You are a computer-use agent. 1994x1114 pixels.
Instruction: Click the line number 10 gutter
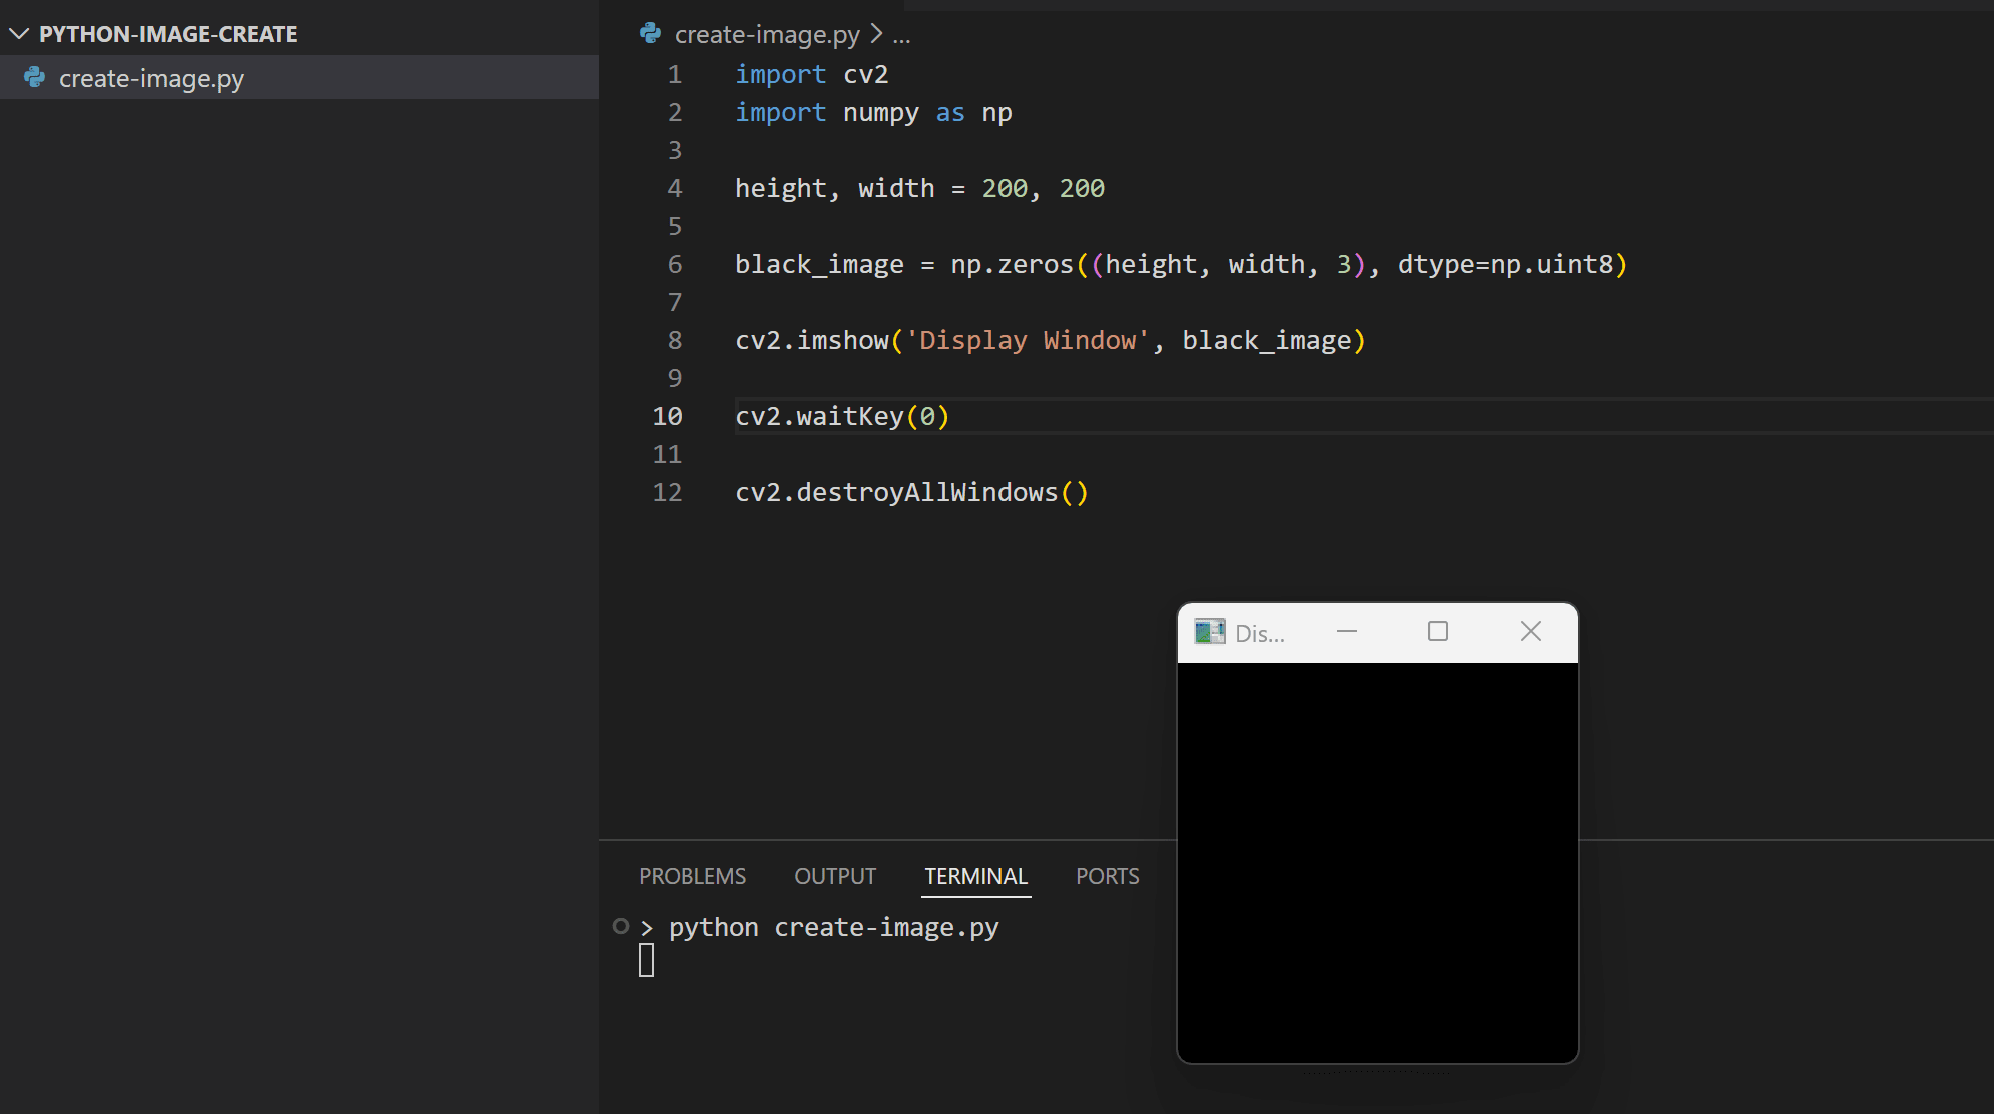click(x=667, y=416)
